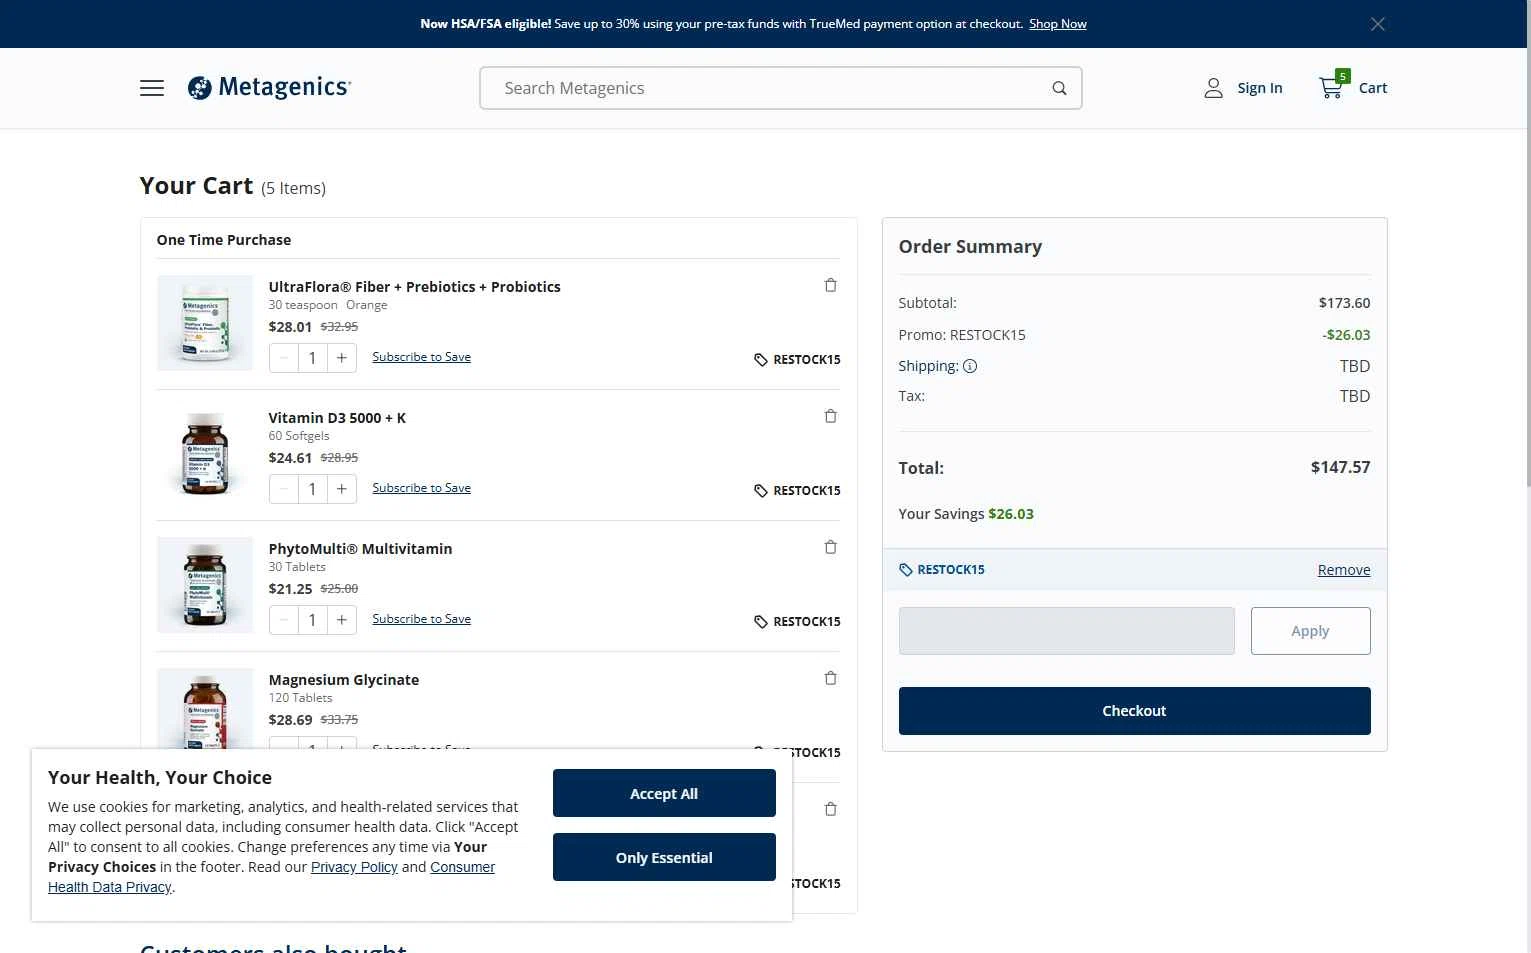The image size is (1531, 953).
Task: Go to the Metagenics logo homepage
Action: tap(269, 88)
